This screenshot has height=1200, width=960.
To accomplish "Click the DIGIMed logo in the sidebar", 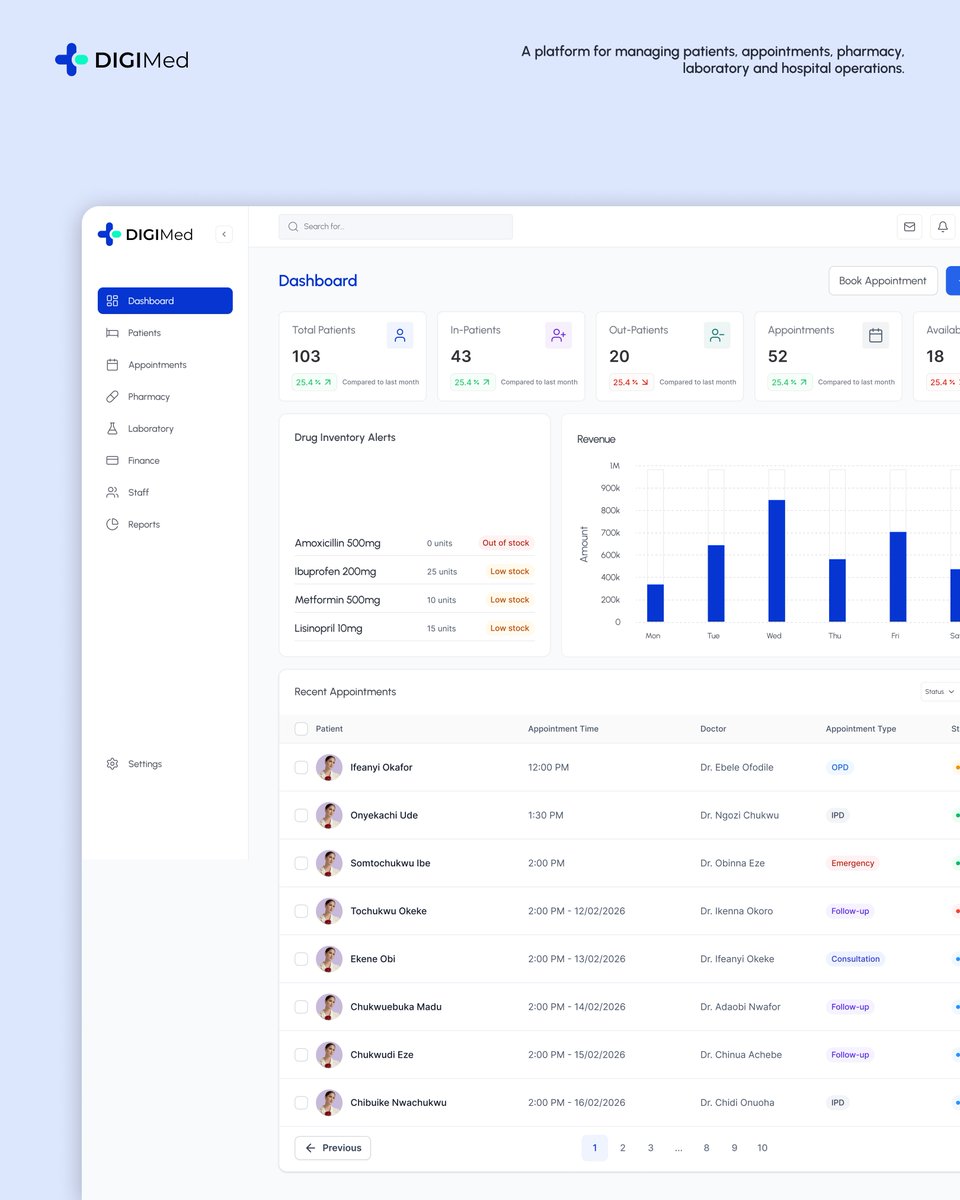I will click(x=145, y=234).
